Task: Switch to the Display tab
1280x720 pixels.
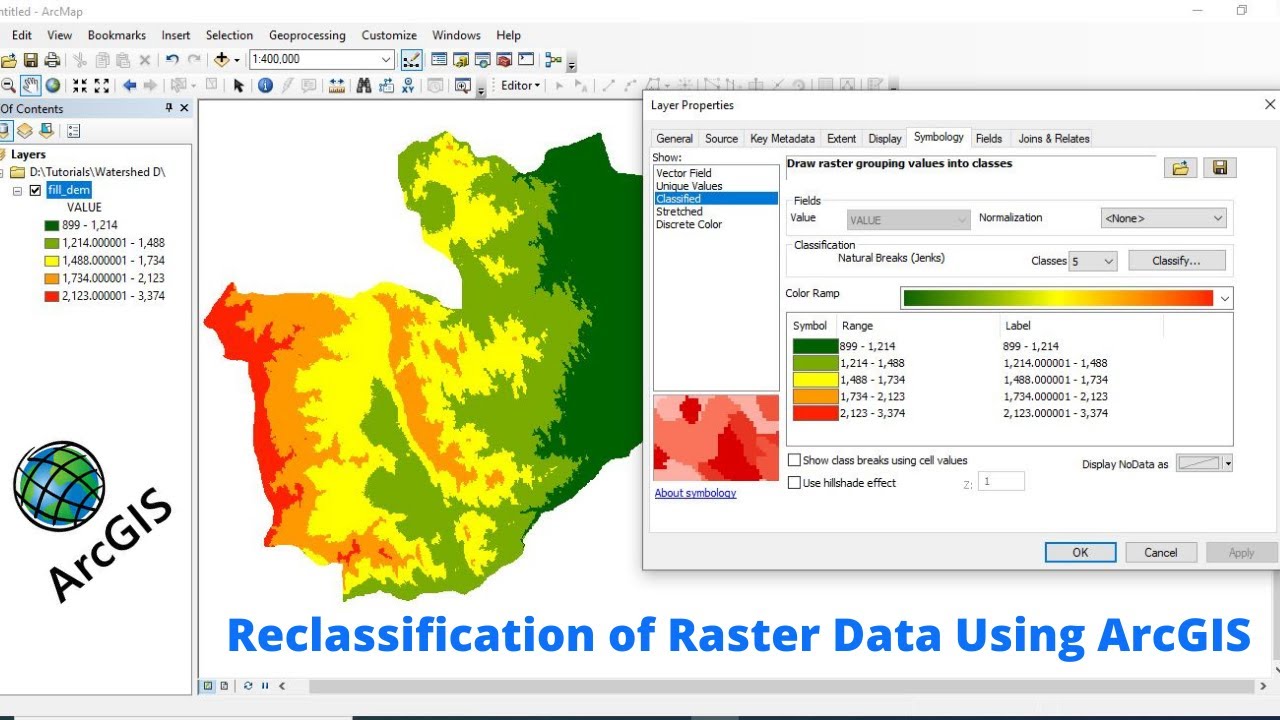Action: tap(885, 138)
